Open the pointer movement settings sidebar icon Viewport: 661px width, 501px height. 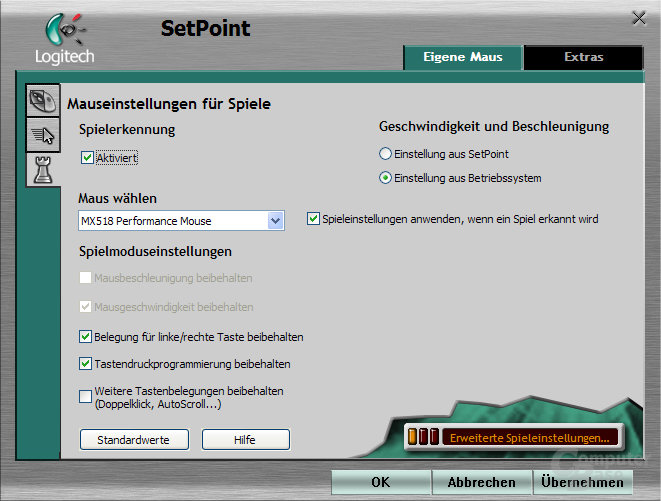click(43, 135)
